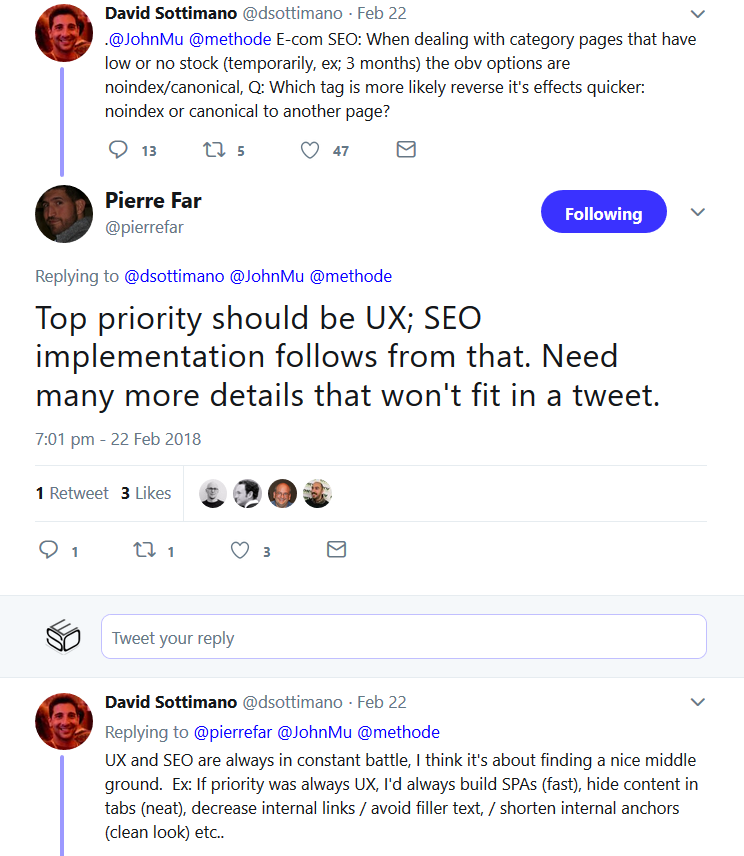Open David Sottimano's avatar on the bottom reply

(x=63, y=721)
